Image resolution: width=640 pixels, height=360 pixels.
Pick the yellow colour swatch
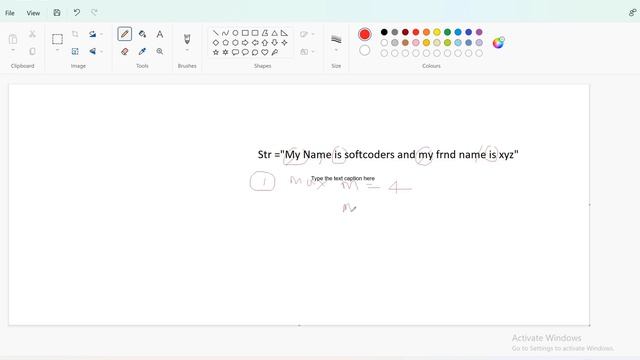pyautogui.click(x=437, y=32)
